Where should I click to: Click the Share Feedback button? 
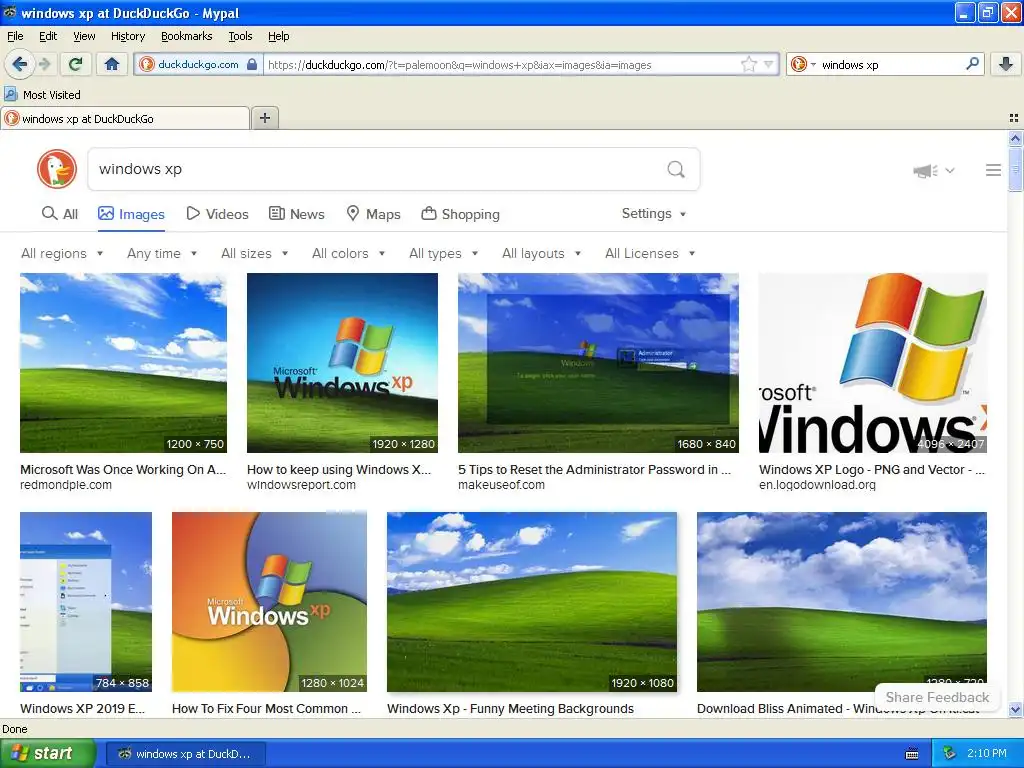(x=936, y=697)
